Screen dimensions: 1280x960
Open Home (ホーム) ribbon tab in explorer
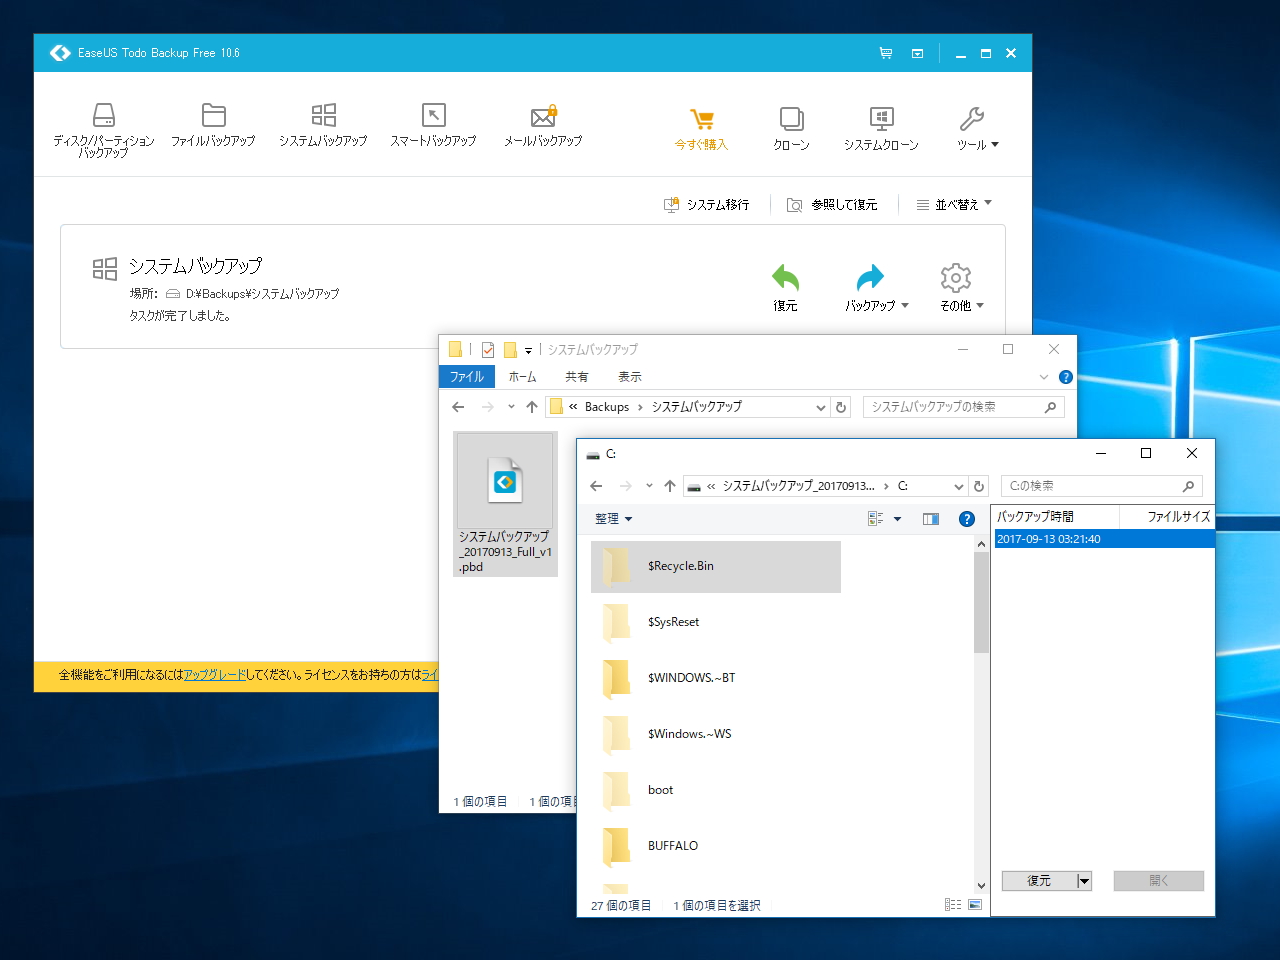522,377
